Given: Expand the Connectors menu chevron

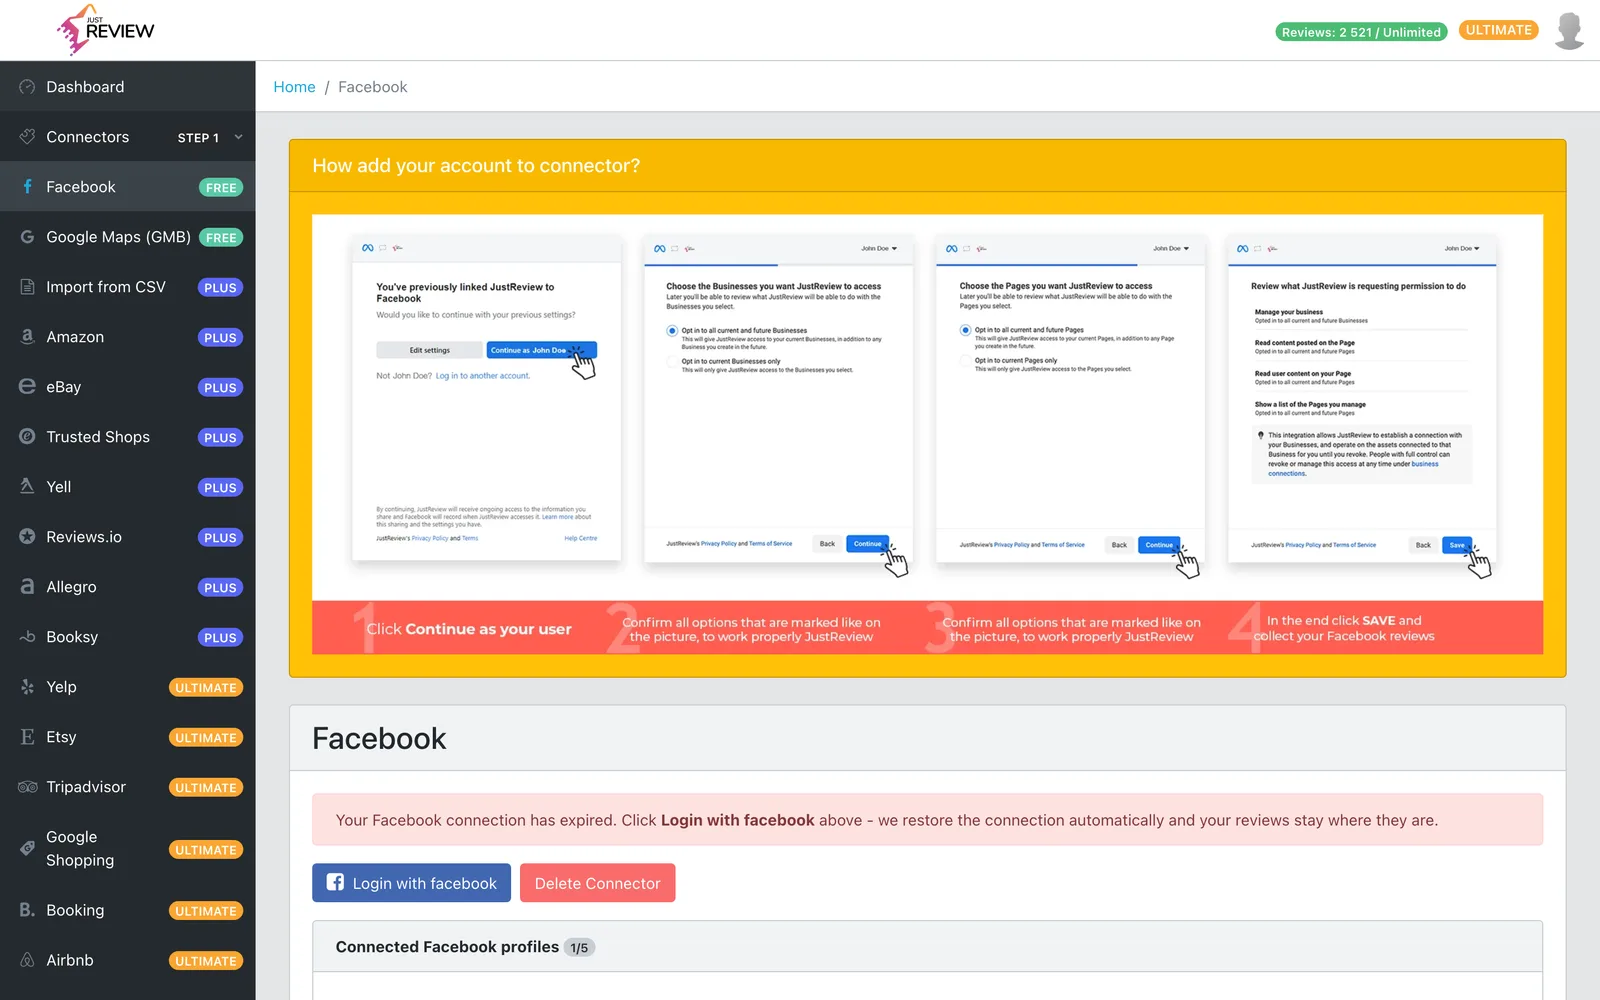Looking at the screenshot, I should click(238, 137).
